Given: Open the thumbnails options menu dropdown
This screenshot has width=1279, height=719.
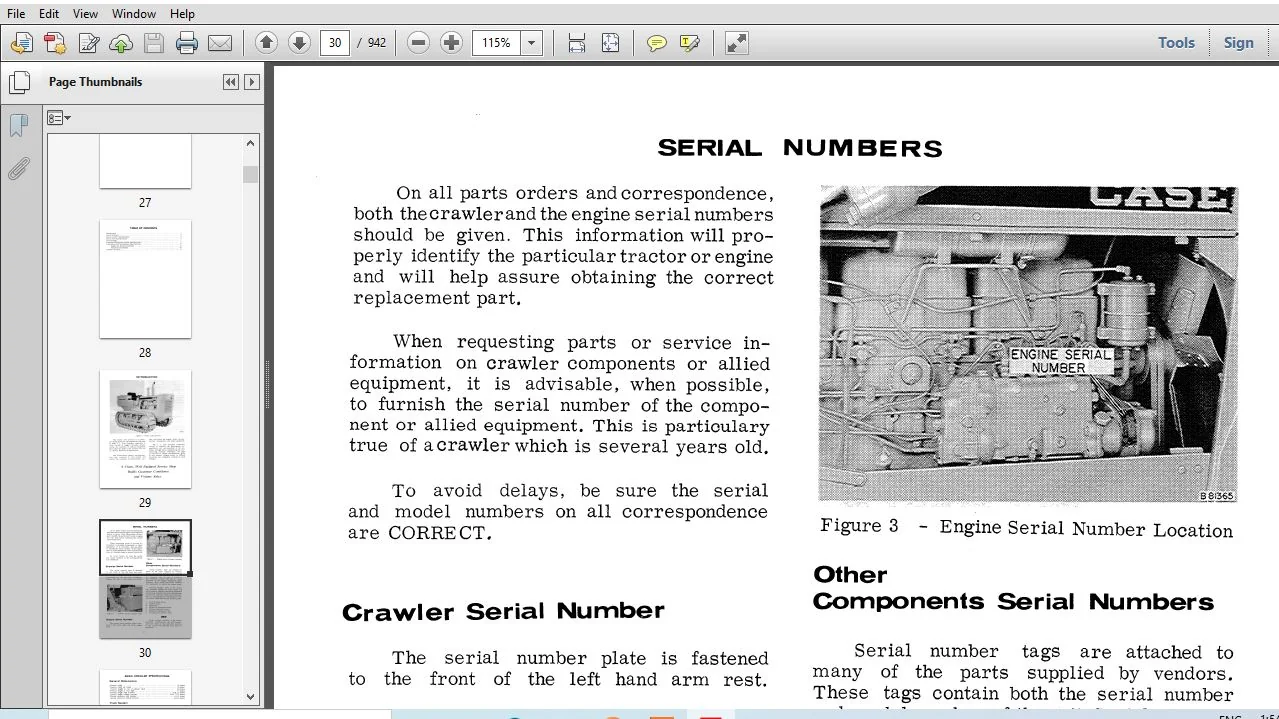Looking at the screenshot, I should (x=59, y=118).
